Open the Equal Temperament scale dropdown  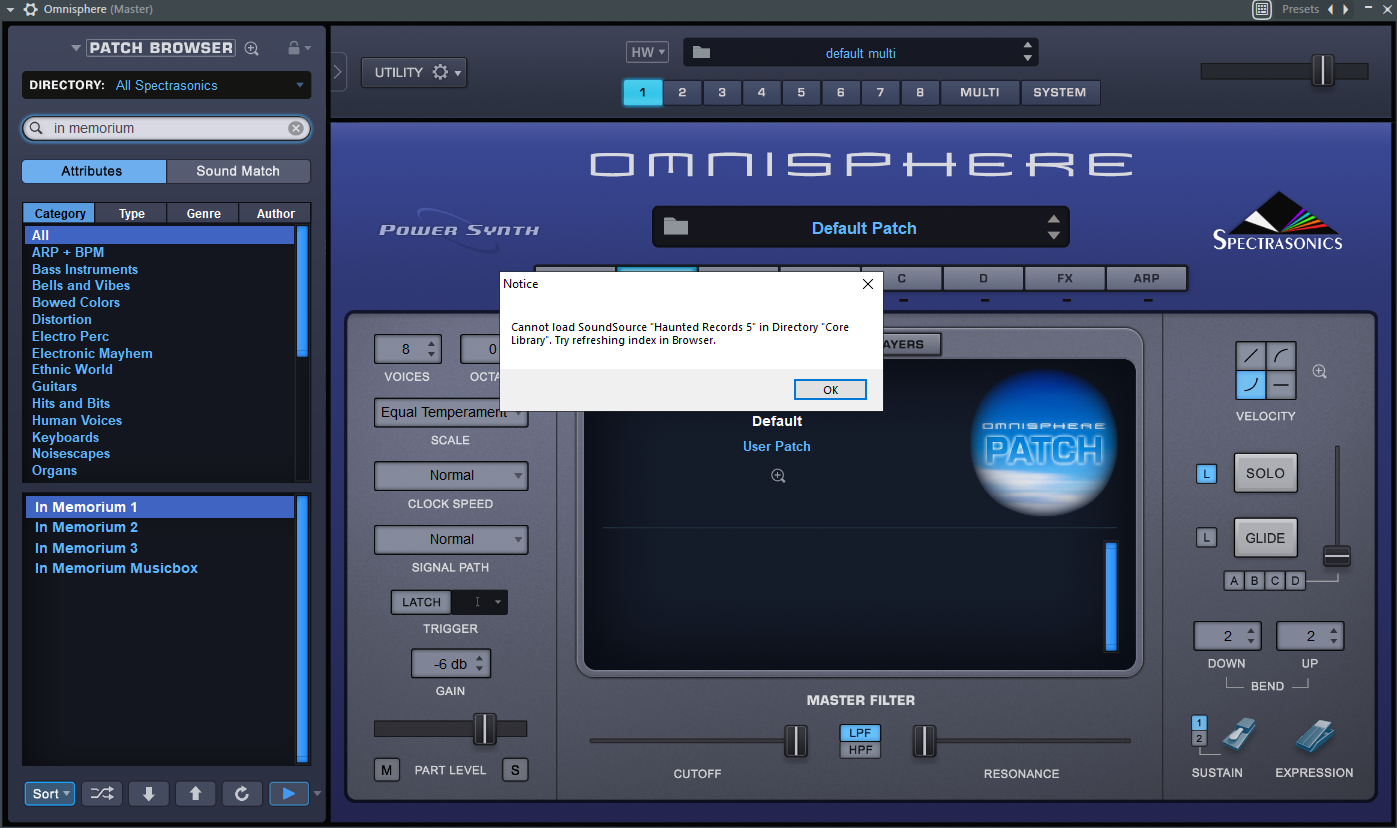[x=451, y=412]
